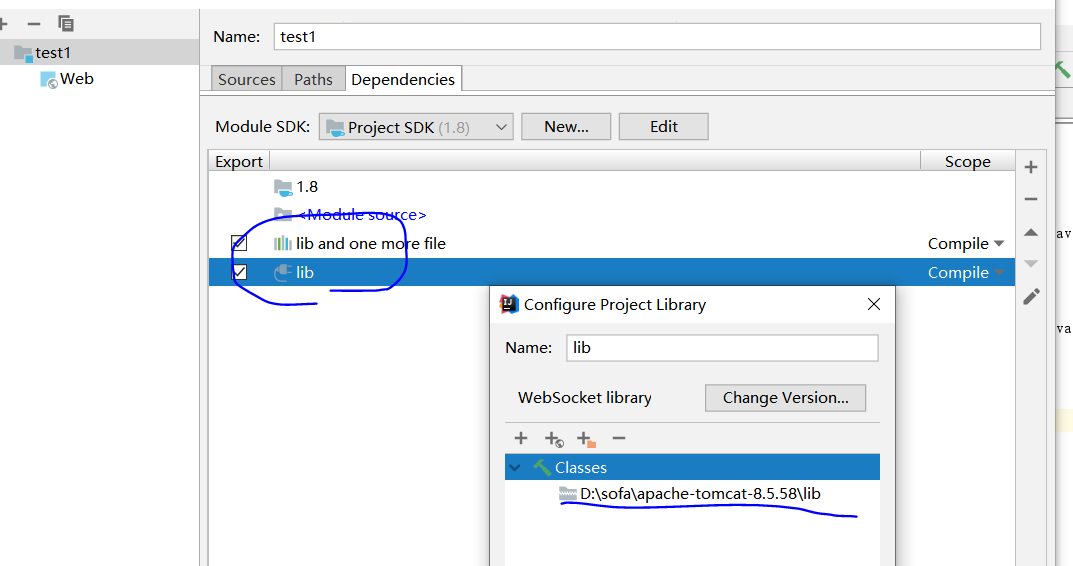Image resolution: width=1073 pixels, height=566 pixels.
Task: Remove module with minus icon in left panel
Action: (x=34, y=24)
